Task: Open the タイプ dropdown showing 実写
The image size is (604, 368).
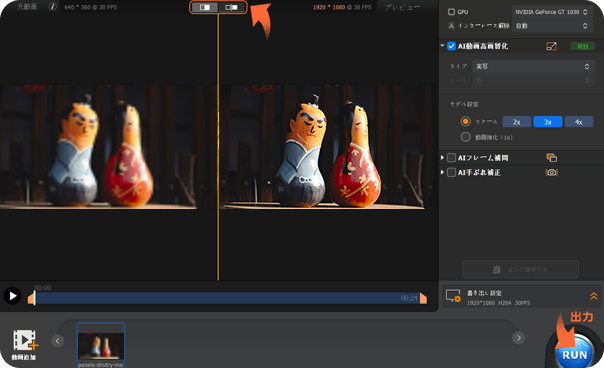Action: click(533, 66)
